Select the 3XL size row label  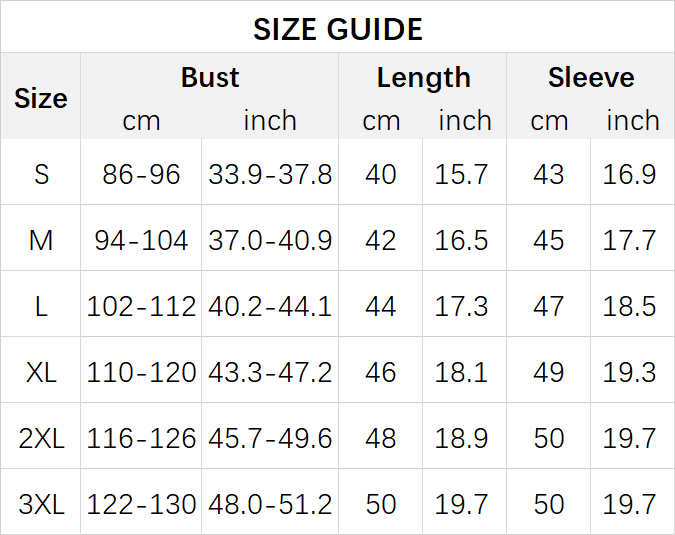tap(41, 504)
